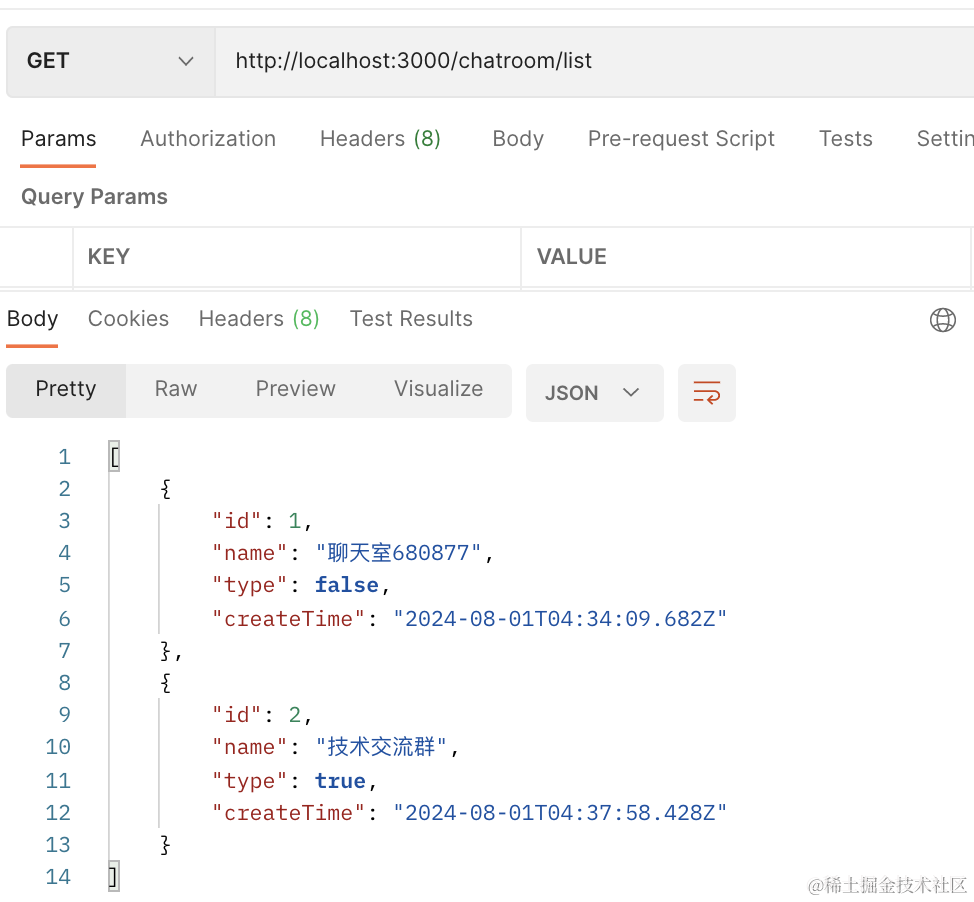
Task: Click the globe network icon
Action: 942,320
